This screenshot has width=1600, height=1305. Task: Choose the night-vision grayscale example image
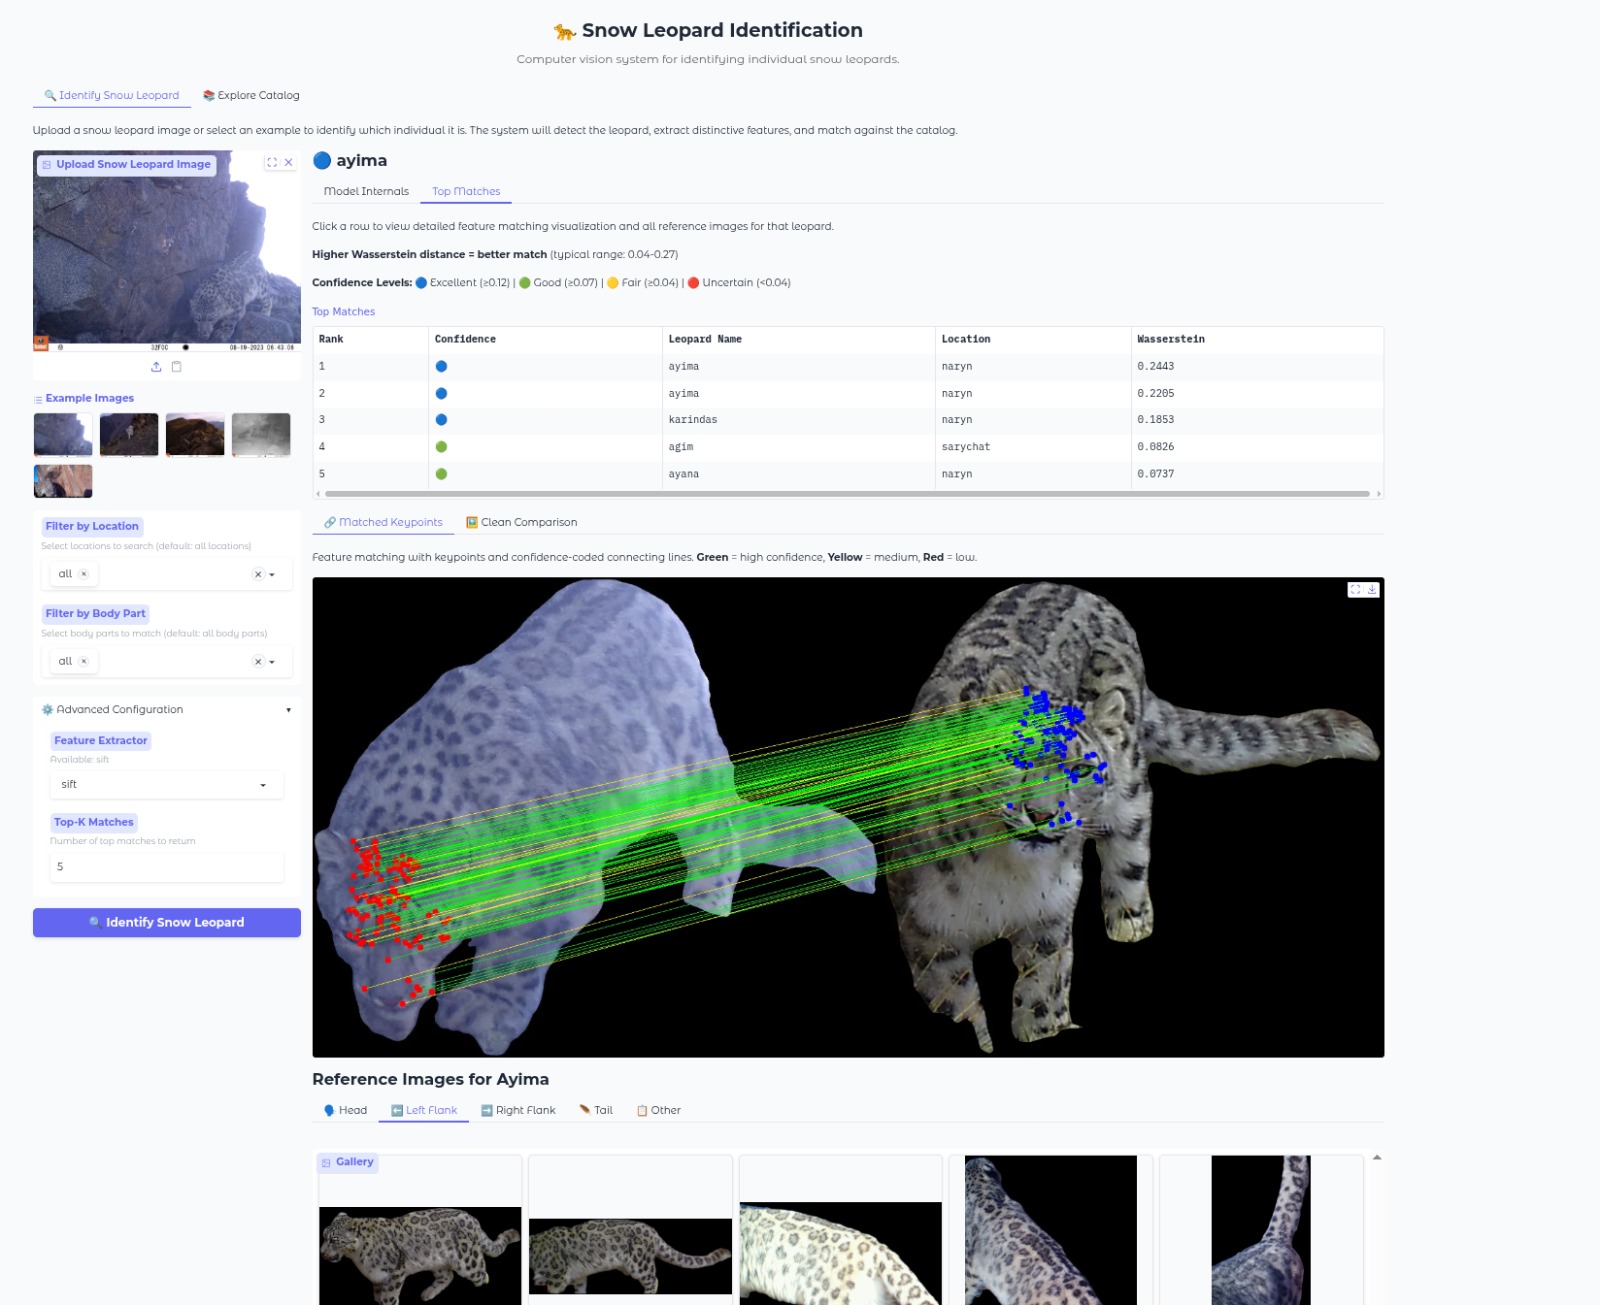tap(261, 435)
